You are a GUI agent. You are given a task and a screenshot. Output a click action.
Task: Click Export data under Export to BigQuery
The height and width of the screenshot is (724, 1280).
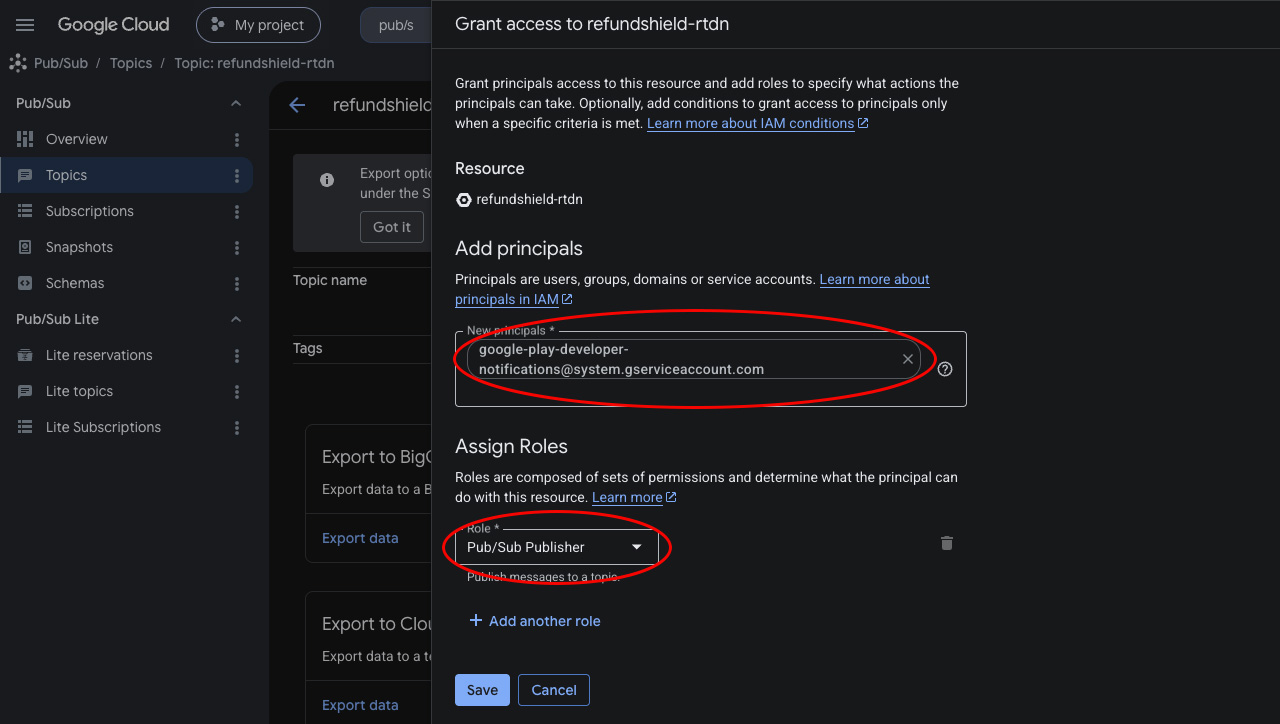click(x=360, y=538)
